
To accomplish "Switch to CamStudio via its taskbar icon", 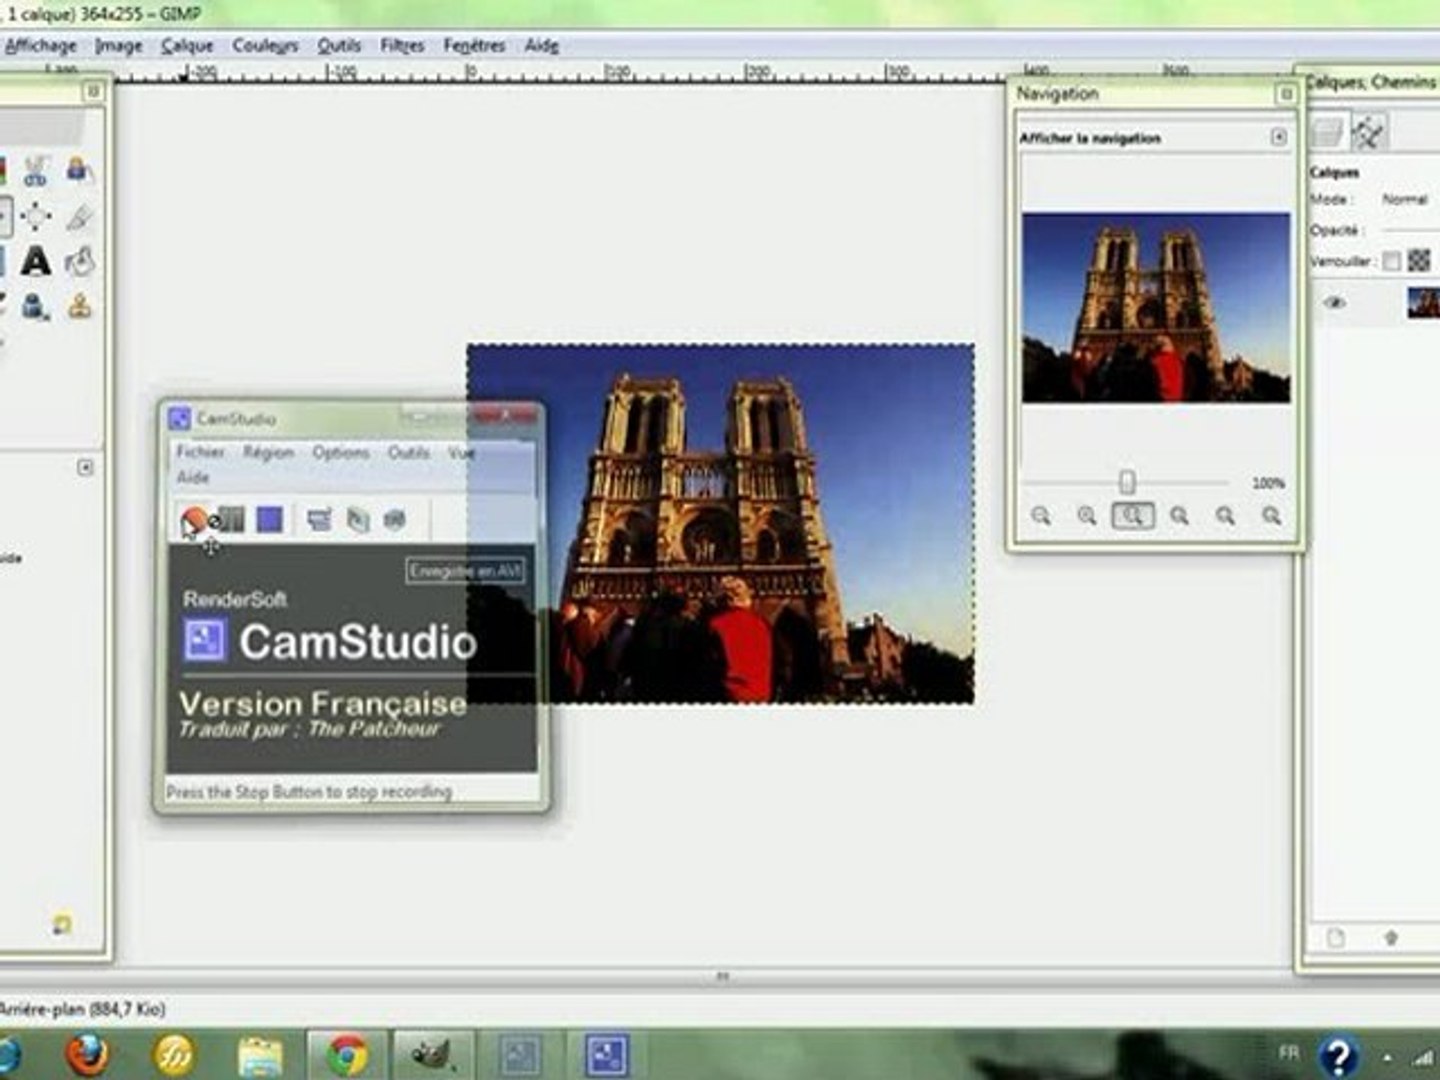I will 606,1055.
